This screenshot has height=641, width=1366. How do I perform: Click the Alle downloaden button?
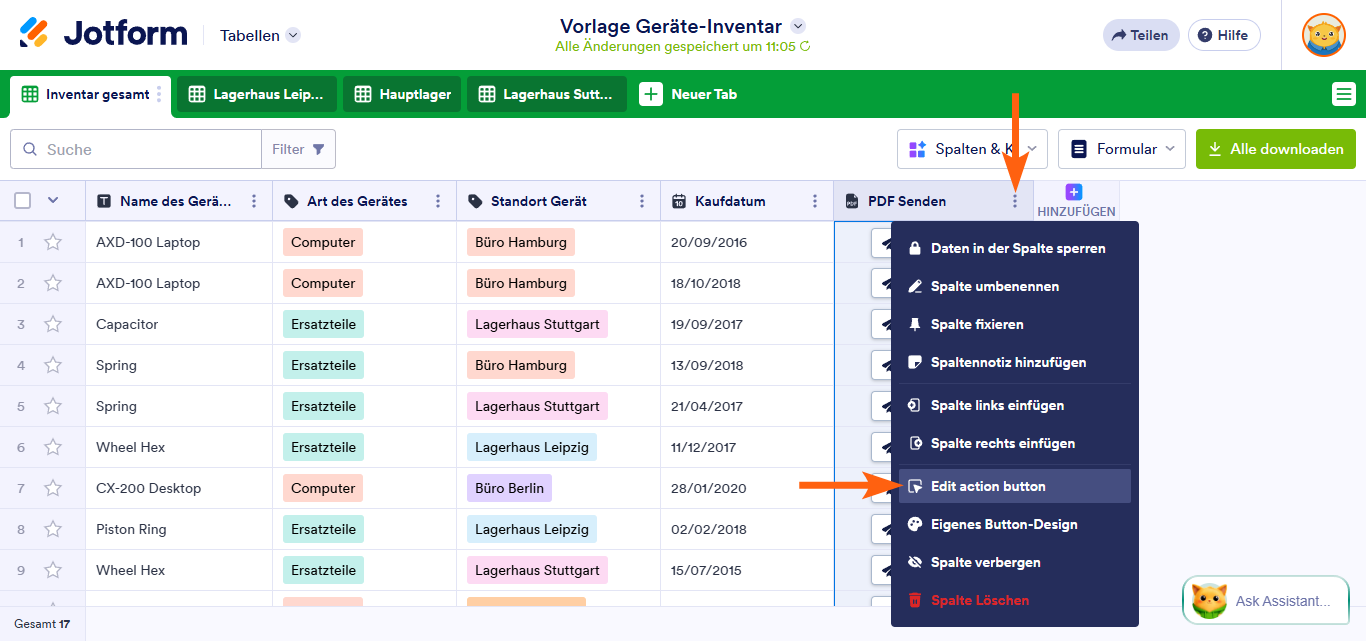coord(1275,149)
